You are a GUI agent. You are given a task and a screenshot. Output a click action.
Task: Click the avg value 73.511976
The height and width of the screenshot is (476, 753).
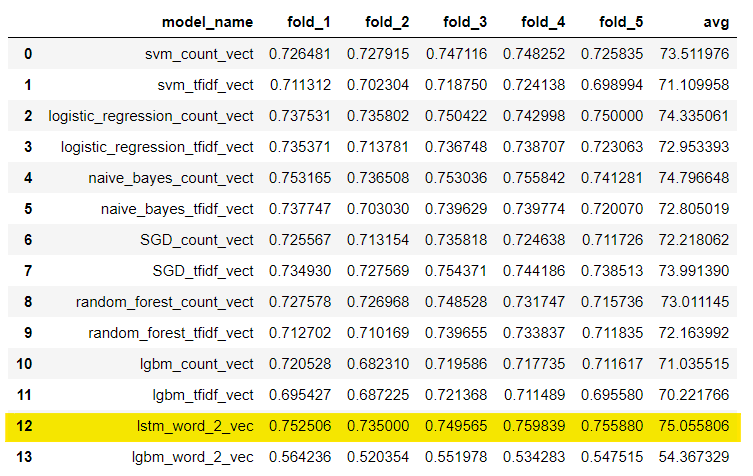click(x=694, y=54)
